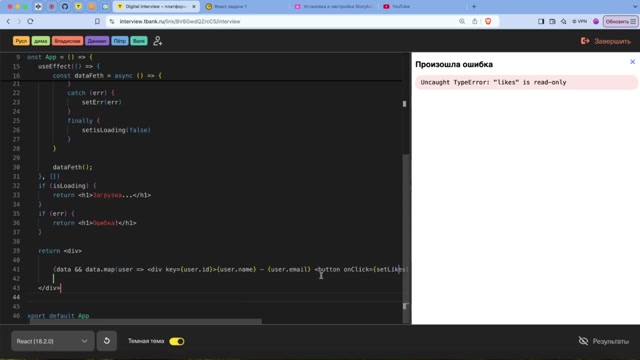Click the reset/reload code button
This screenshot has width=640, height=360.
coord(107,341)
